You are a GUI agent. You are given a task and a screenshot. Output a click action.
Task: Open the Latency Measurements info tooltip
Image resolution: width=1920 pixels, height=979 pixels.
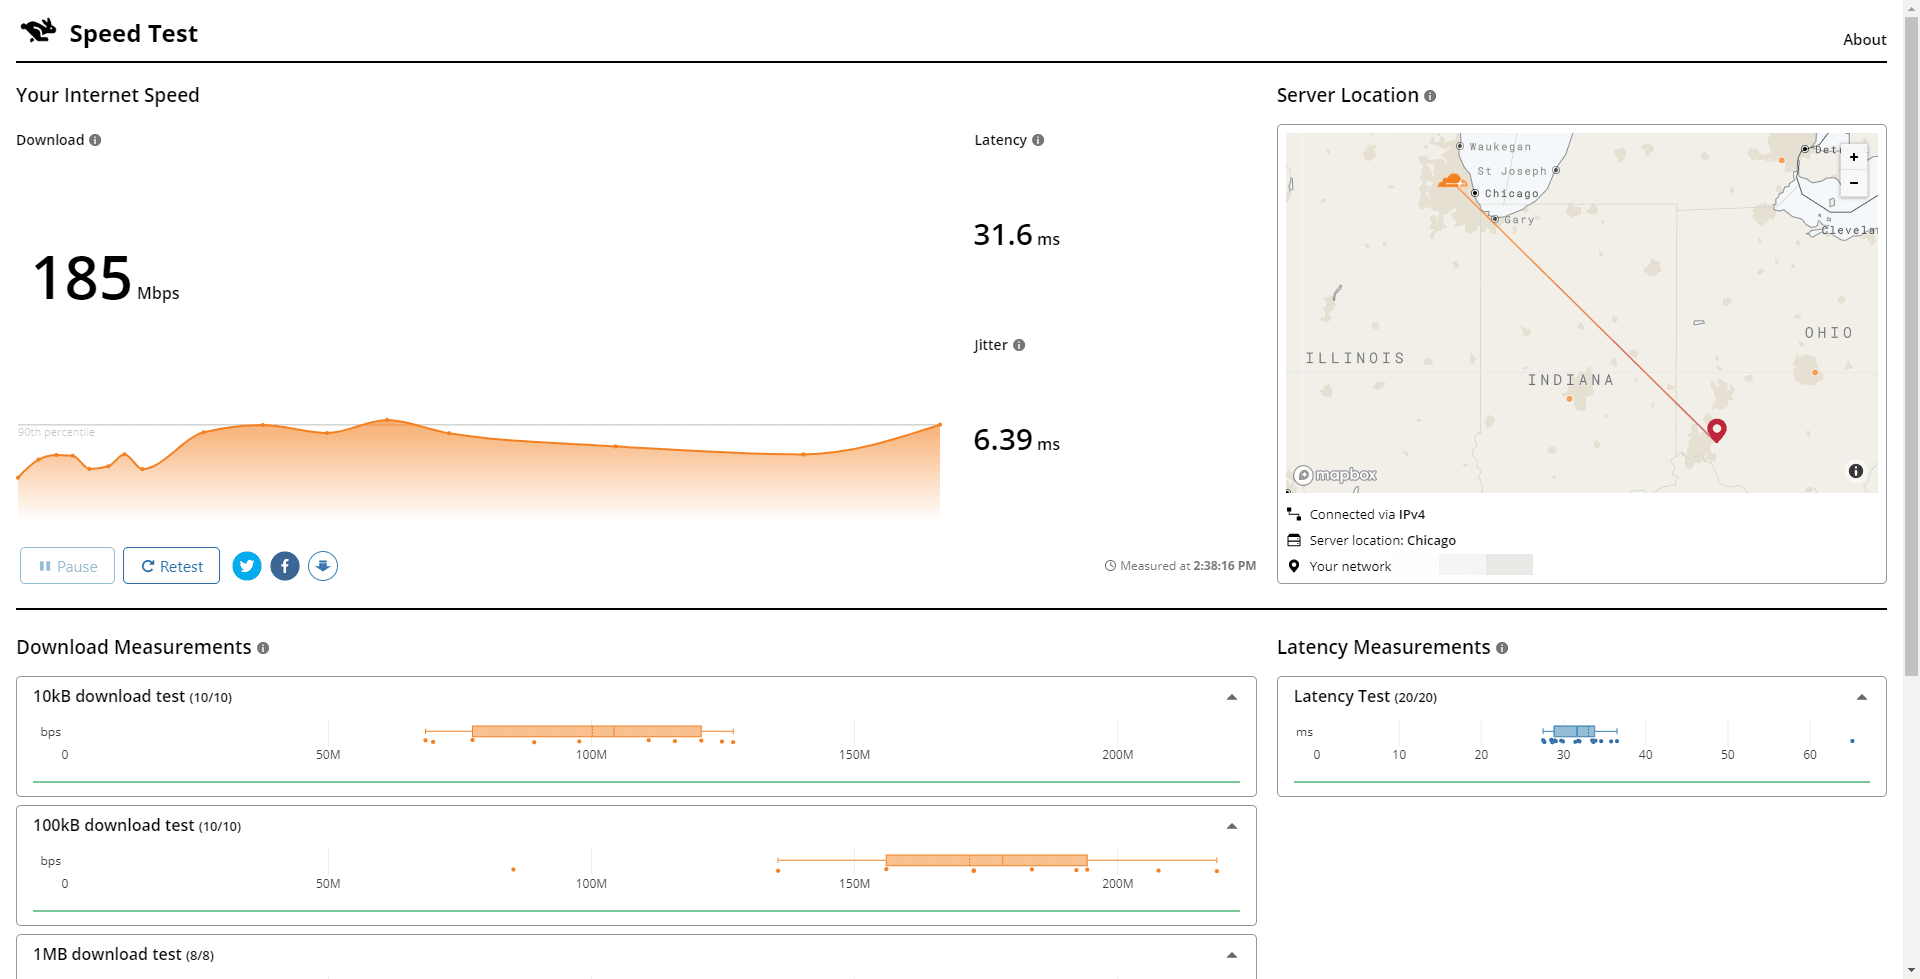click(1503, 648)
